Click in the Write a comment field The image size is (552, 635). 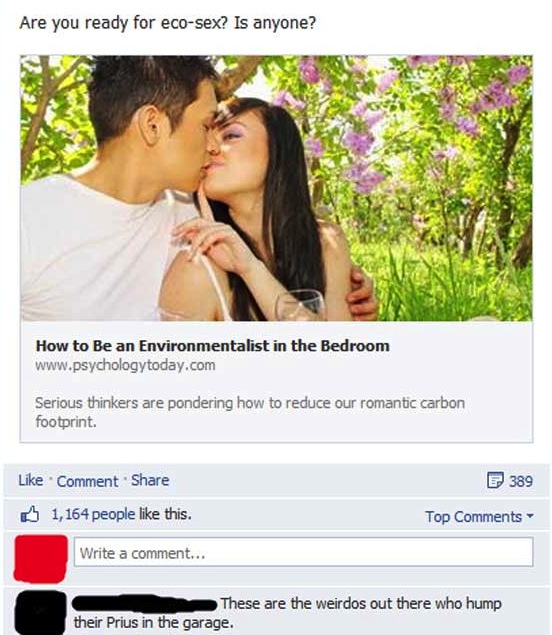pyautogui.click(x=303, y=552)
